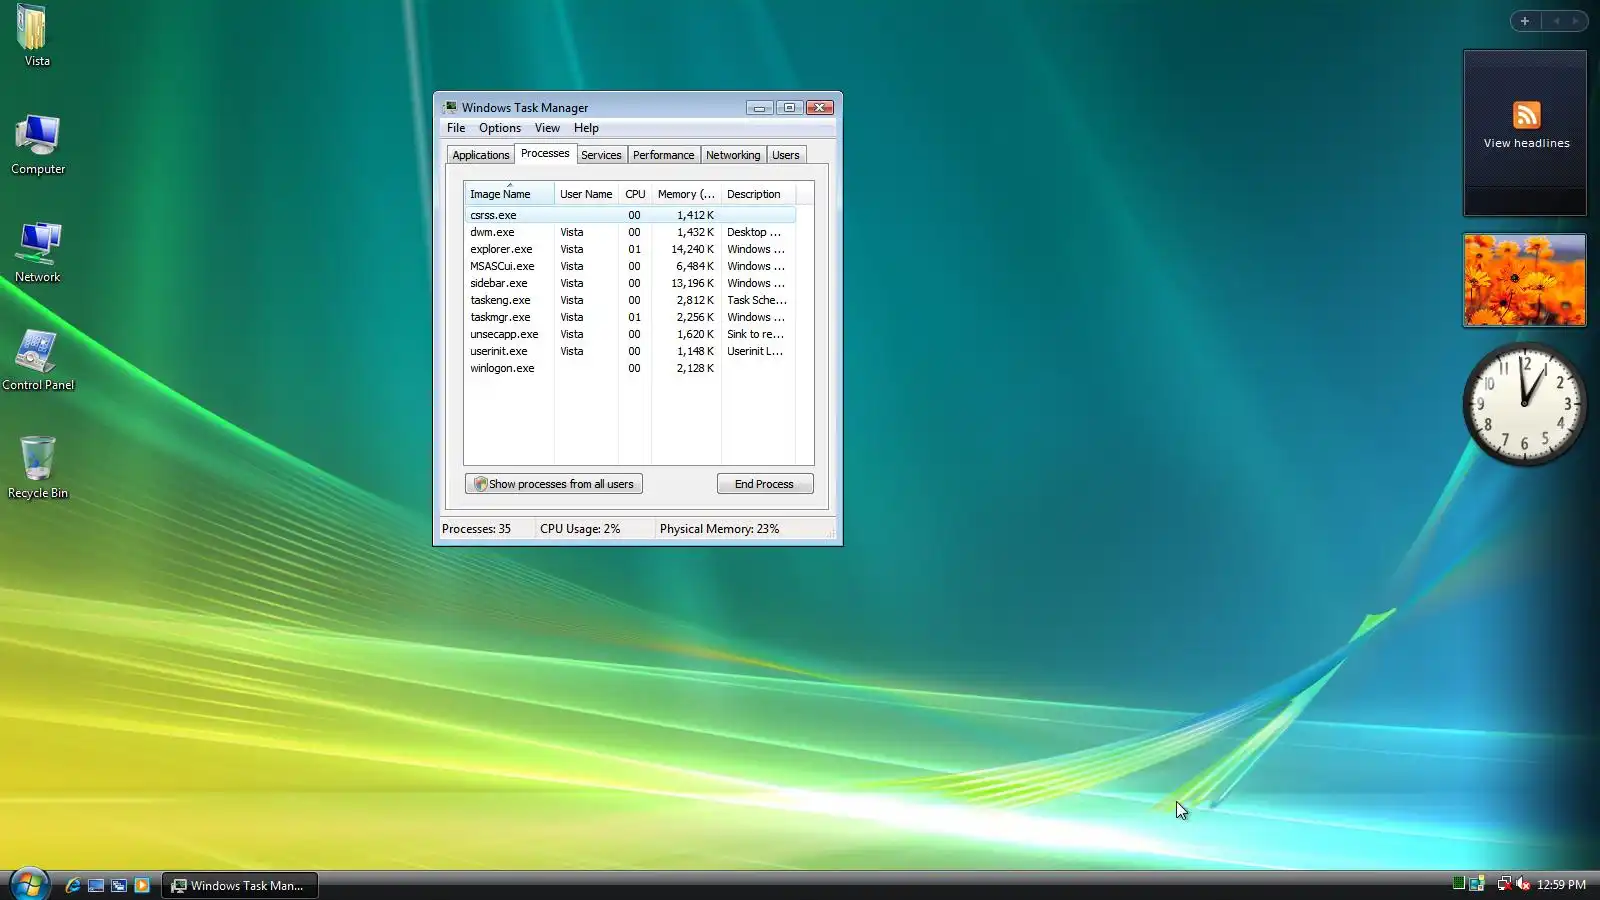Select the MSASCui.exe process row
The width and height of the screenshot is (1600, 900).
[630, 266]
